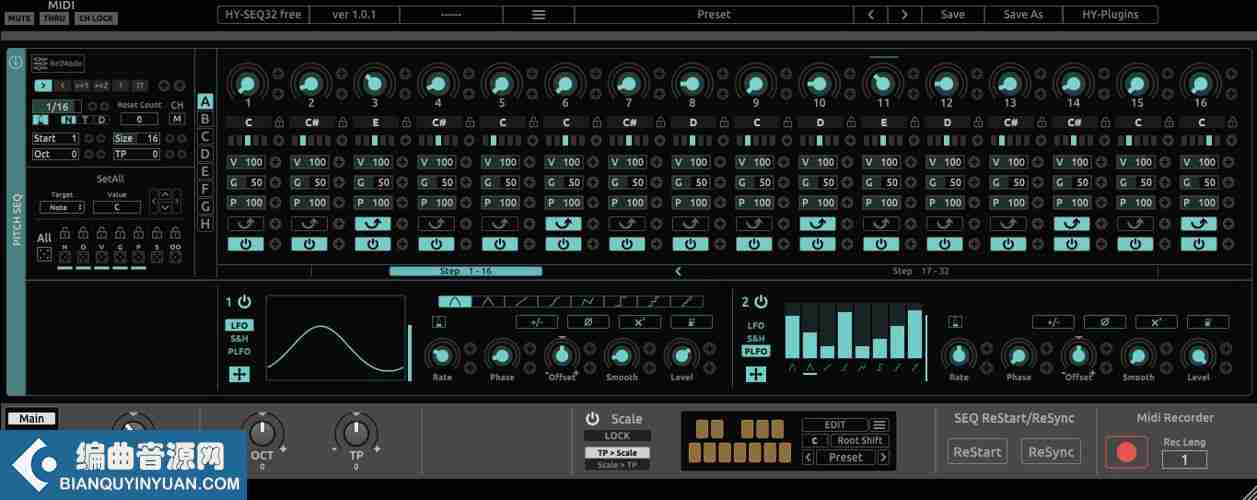
Task: Open the Preset name display at top
Action: pos(713,15)
